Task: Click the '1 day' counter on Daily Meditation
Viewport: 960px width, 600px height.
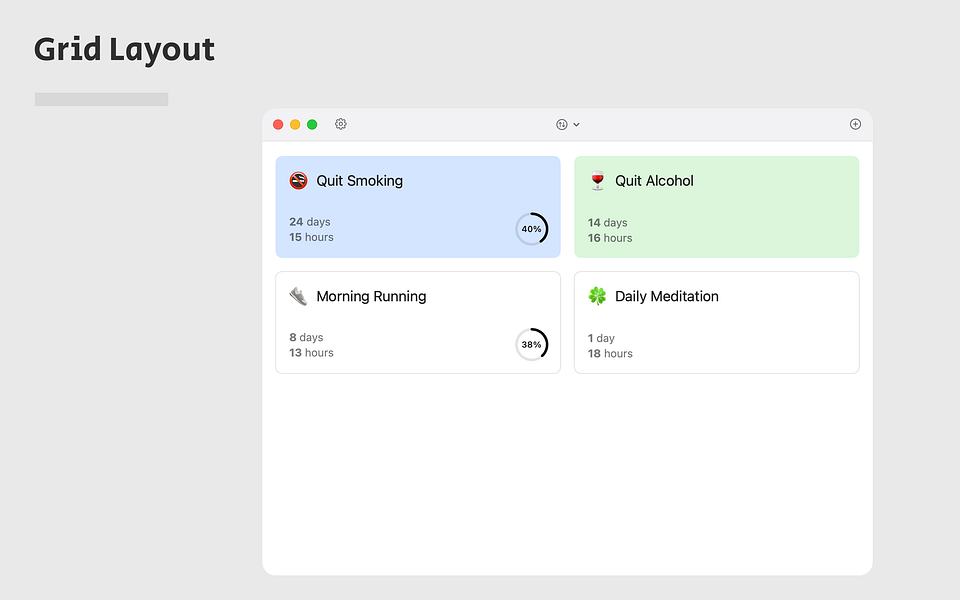Action: [x=601, y=337]
